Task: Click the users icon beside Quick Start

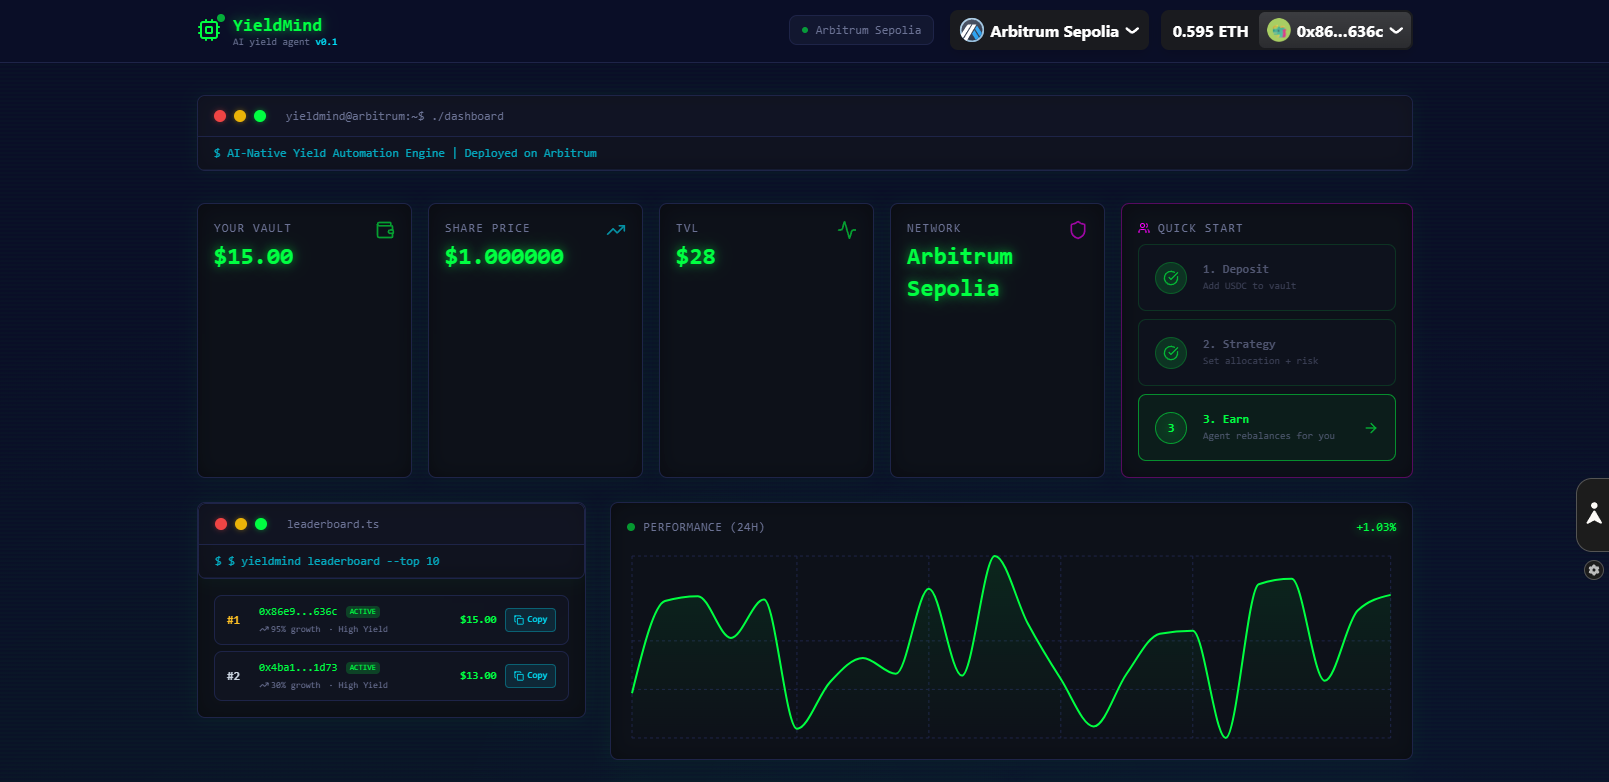Action: [x=1144, y=228]
